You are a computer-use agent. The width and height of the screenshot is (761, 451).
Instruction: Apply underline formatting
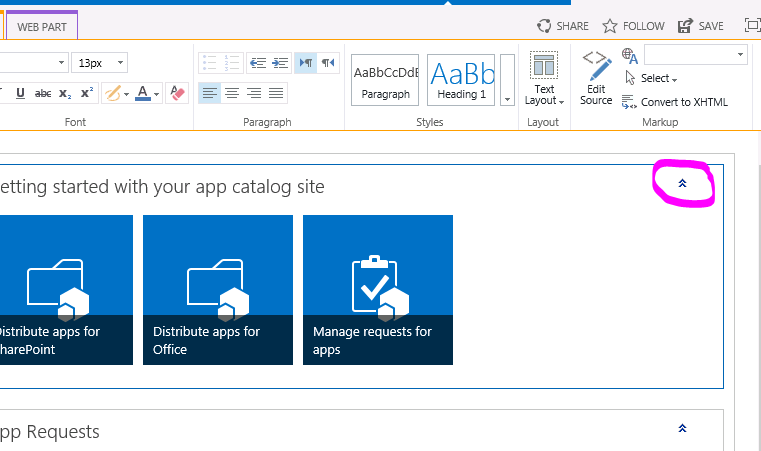(x=20, y=93)
